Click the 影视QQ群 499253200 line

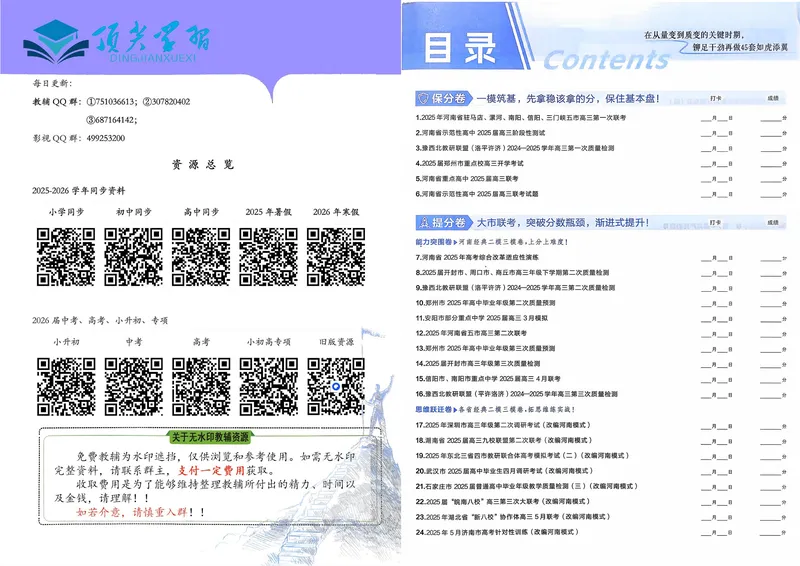pos(79,138)
